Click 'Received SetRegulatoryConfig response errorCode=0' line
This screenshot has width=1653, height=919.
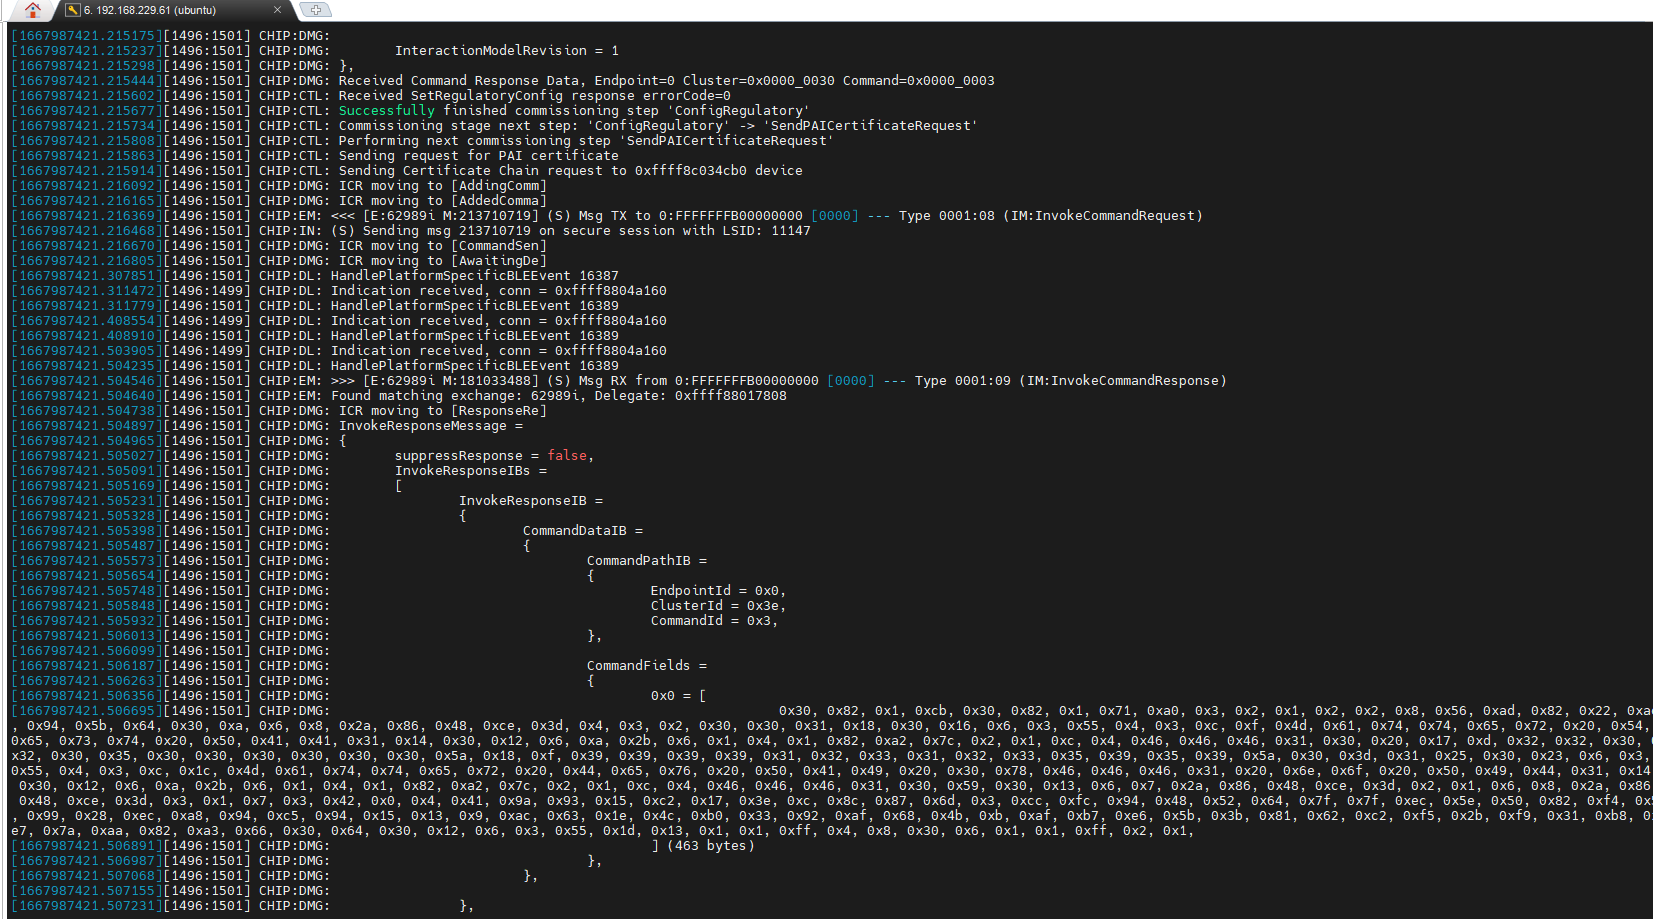pos(535,96)
